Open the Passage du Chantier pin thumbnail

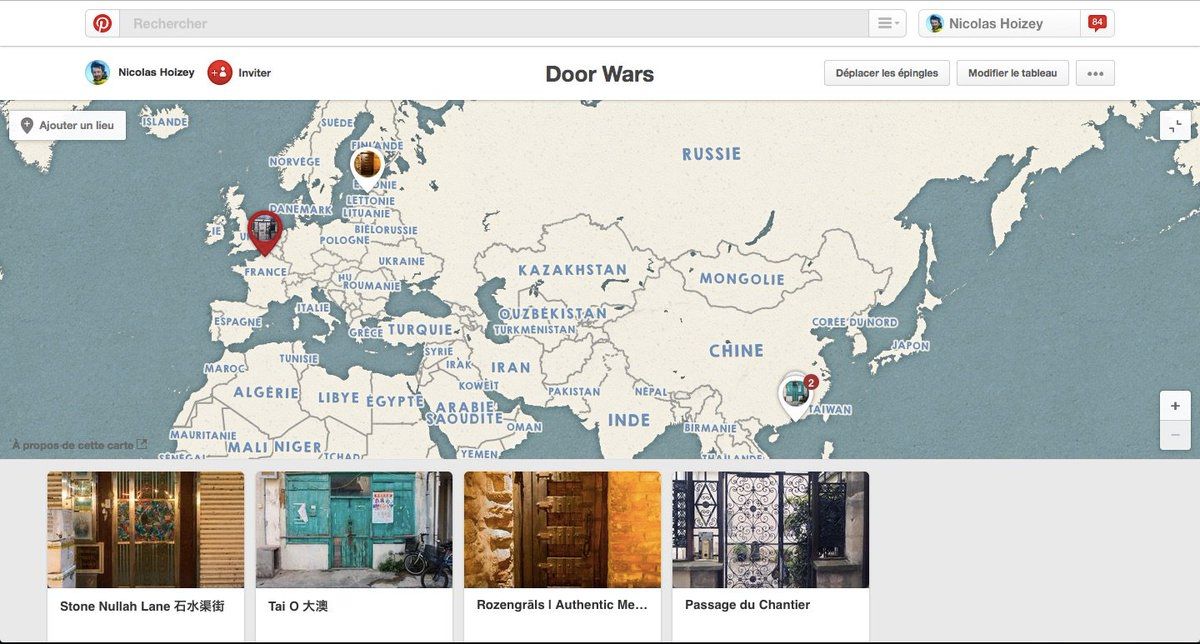click(x=770, y=530)
